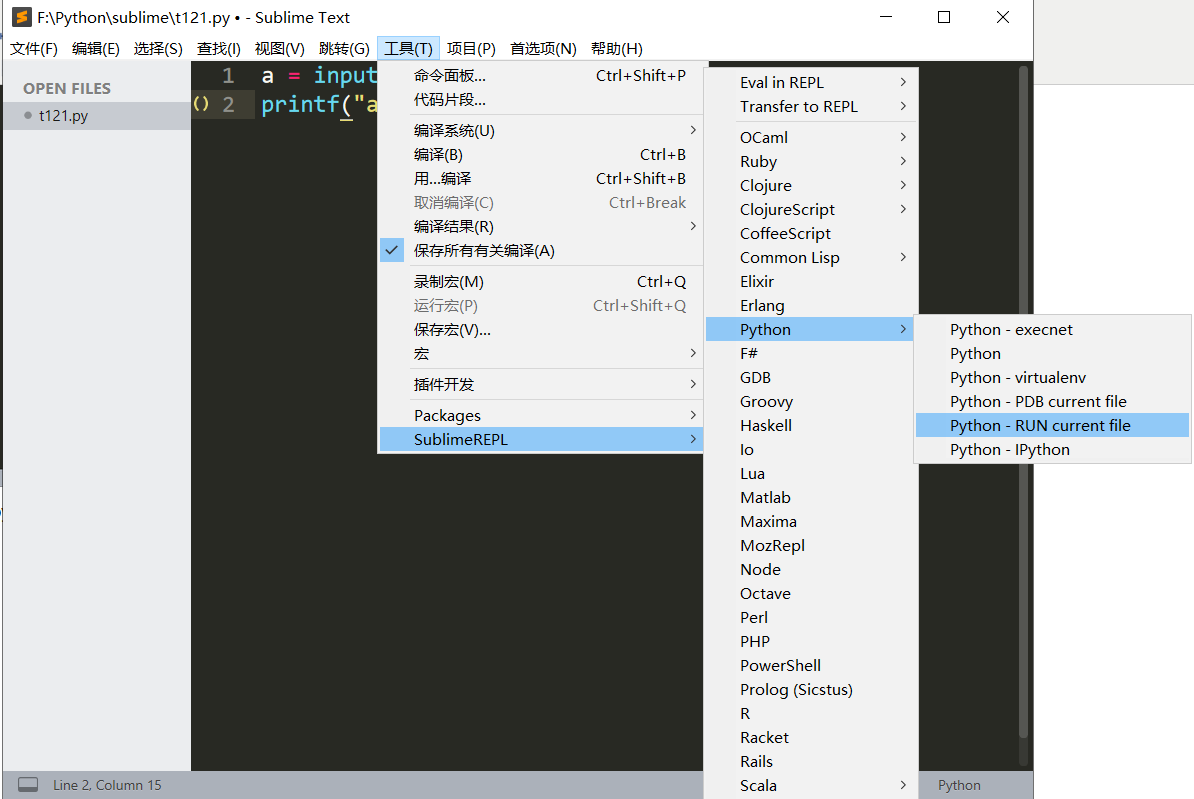Click the unsaved dot beside t121.py

coord(28,116)
